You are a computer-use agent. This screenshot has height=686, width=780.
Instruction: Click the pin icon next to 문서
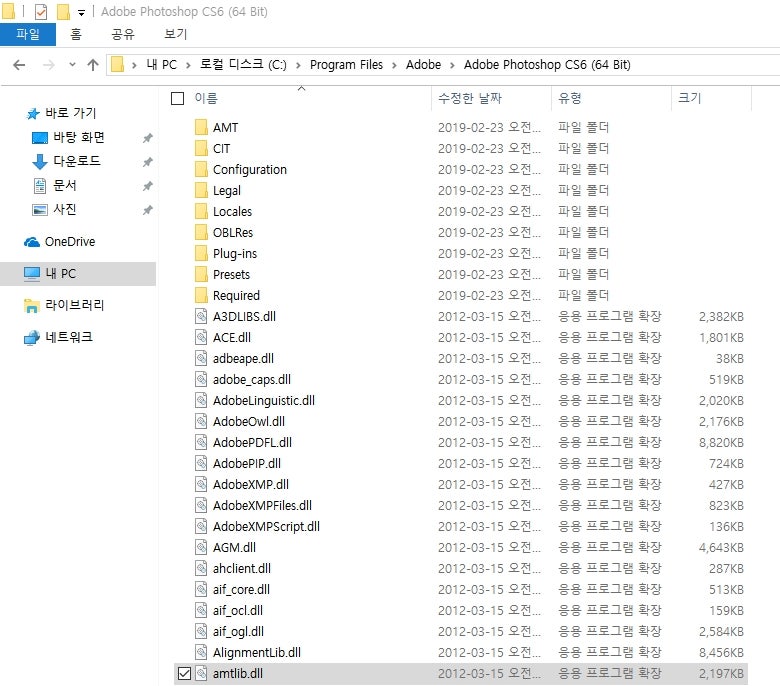[x=148, y=186]
